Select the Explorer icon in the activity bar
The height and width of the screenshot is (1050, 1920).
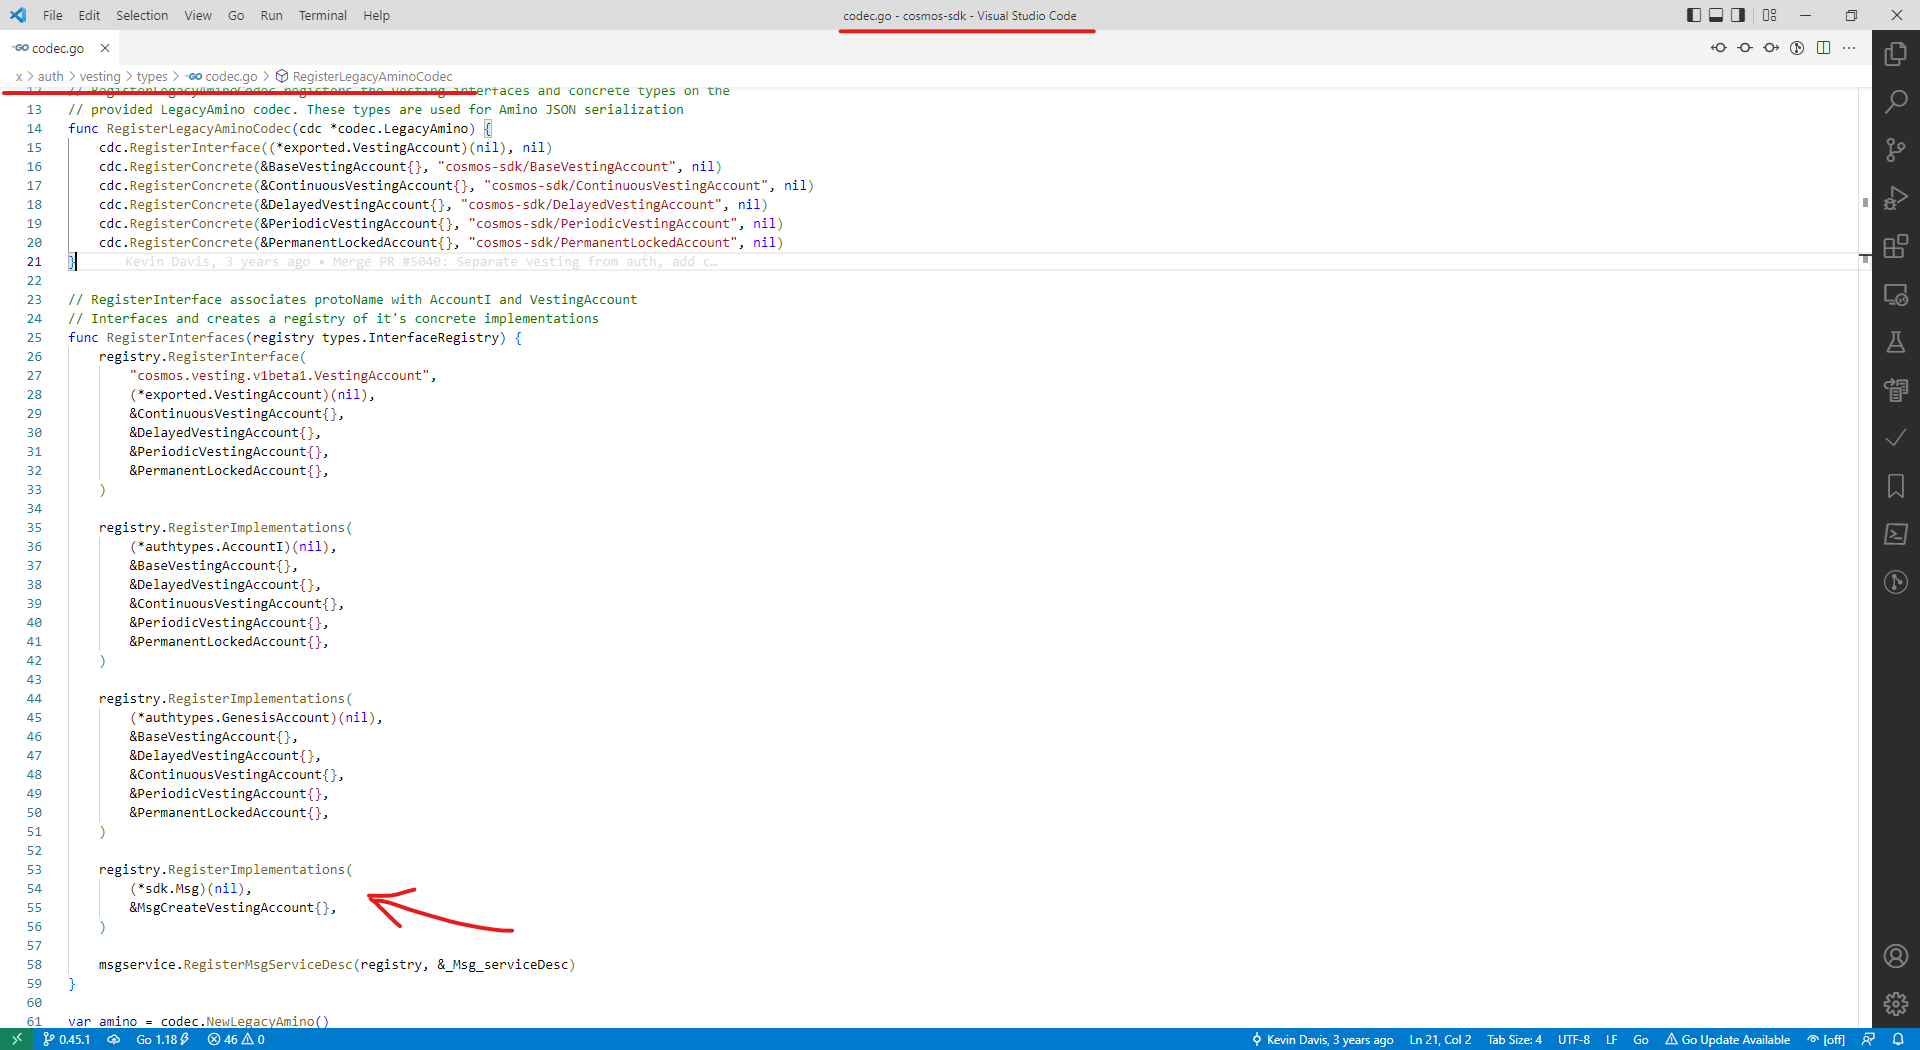pyautogui.click(x=1895, y=53)
